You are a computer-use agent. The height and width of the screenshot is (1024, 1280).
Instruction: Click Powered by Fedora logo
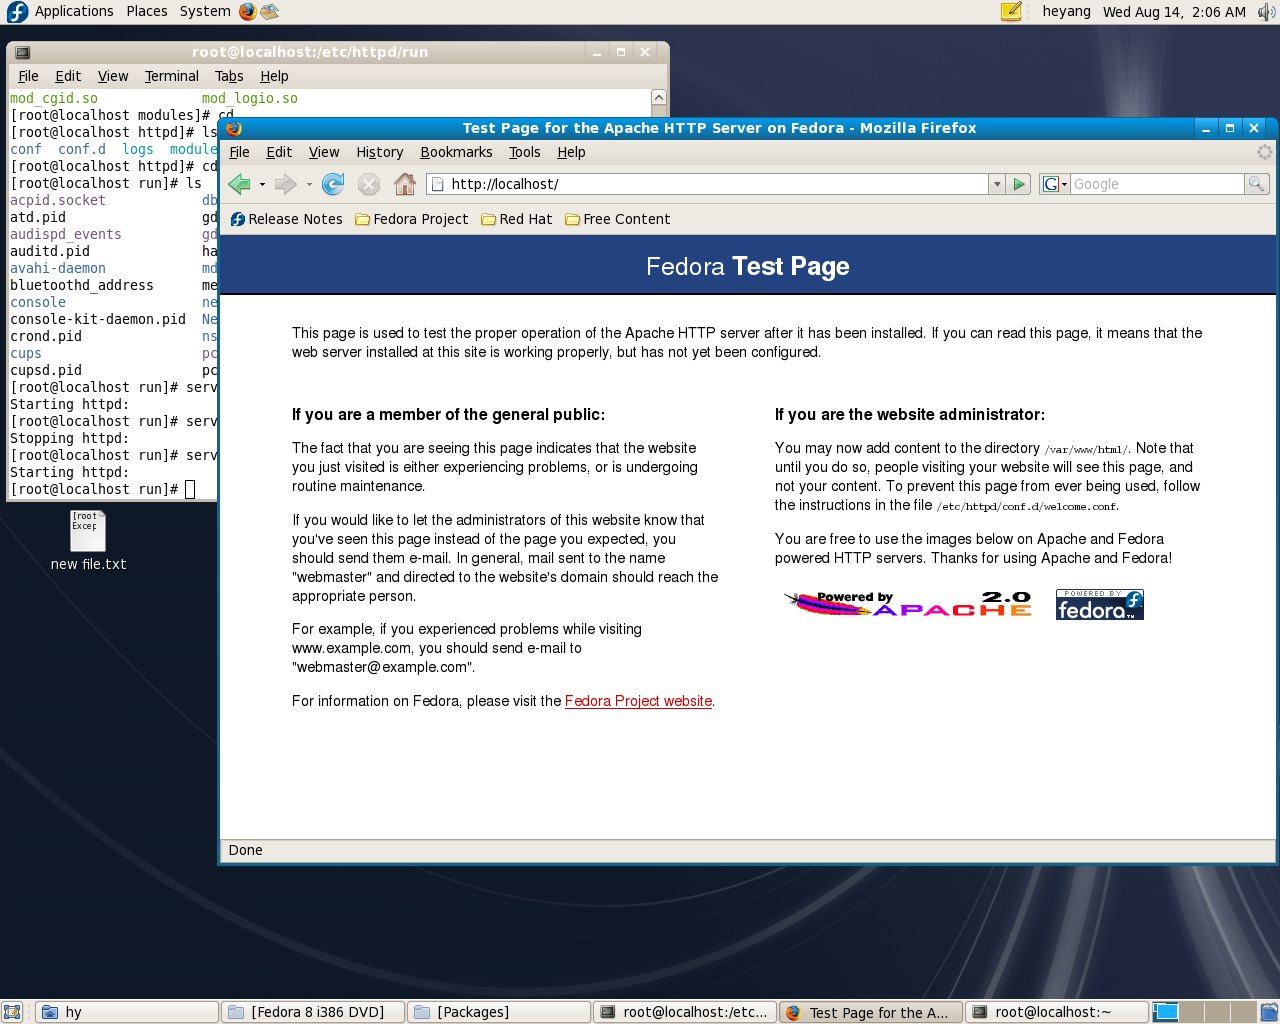click(x=1100, y=604)
